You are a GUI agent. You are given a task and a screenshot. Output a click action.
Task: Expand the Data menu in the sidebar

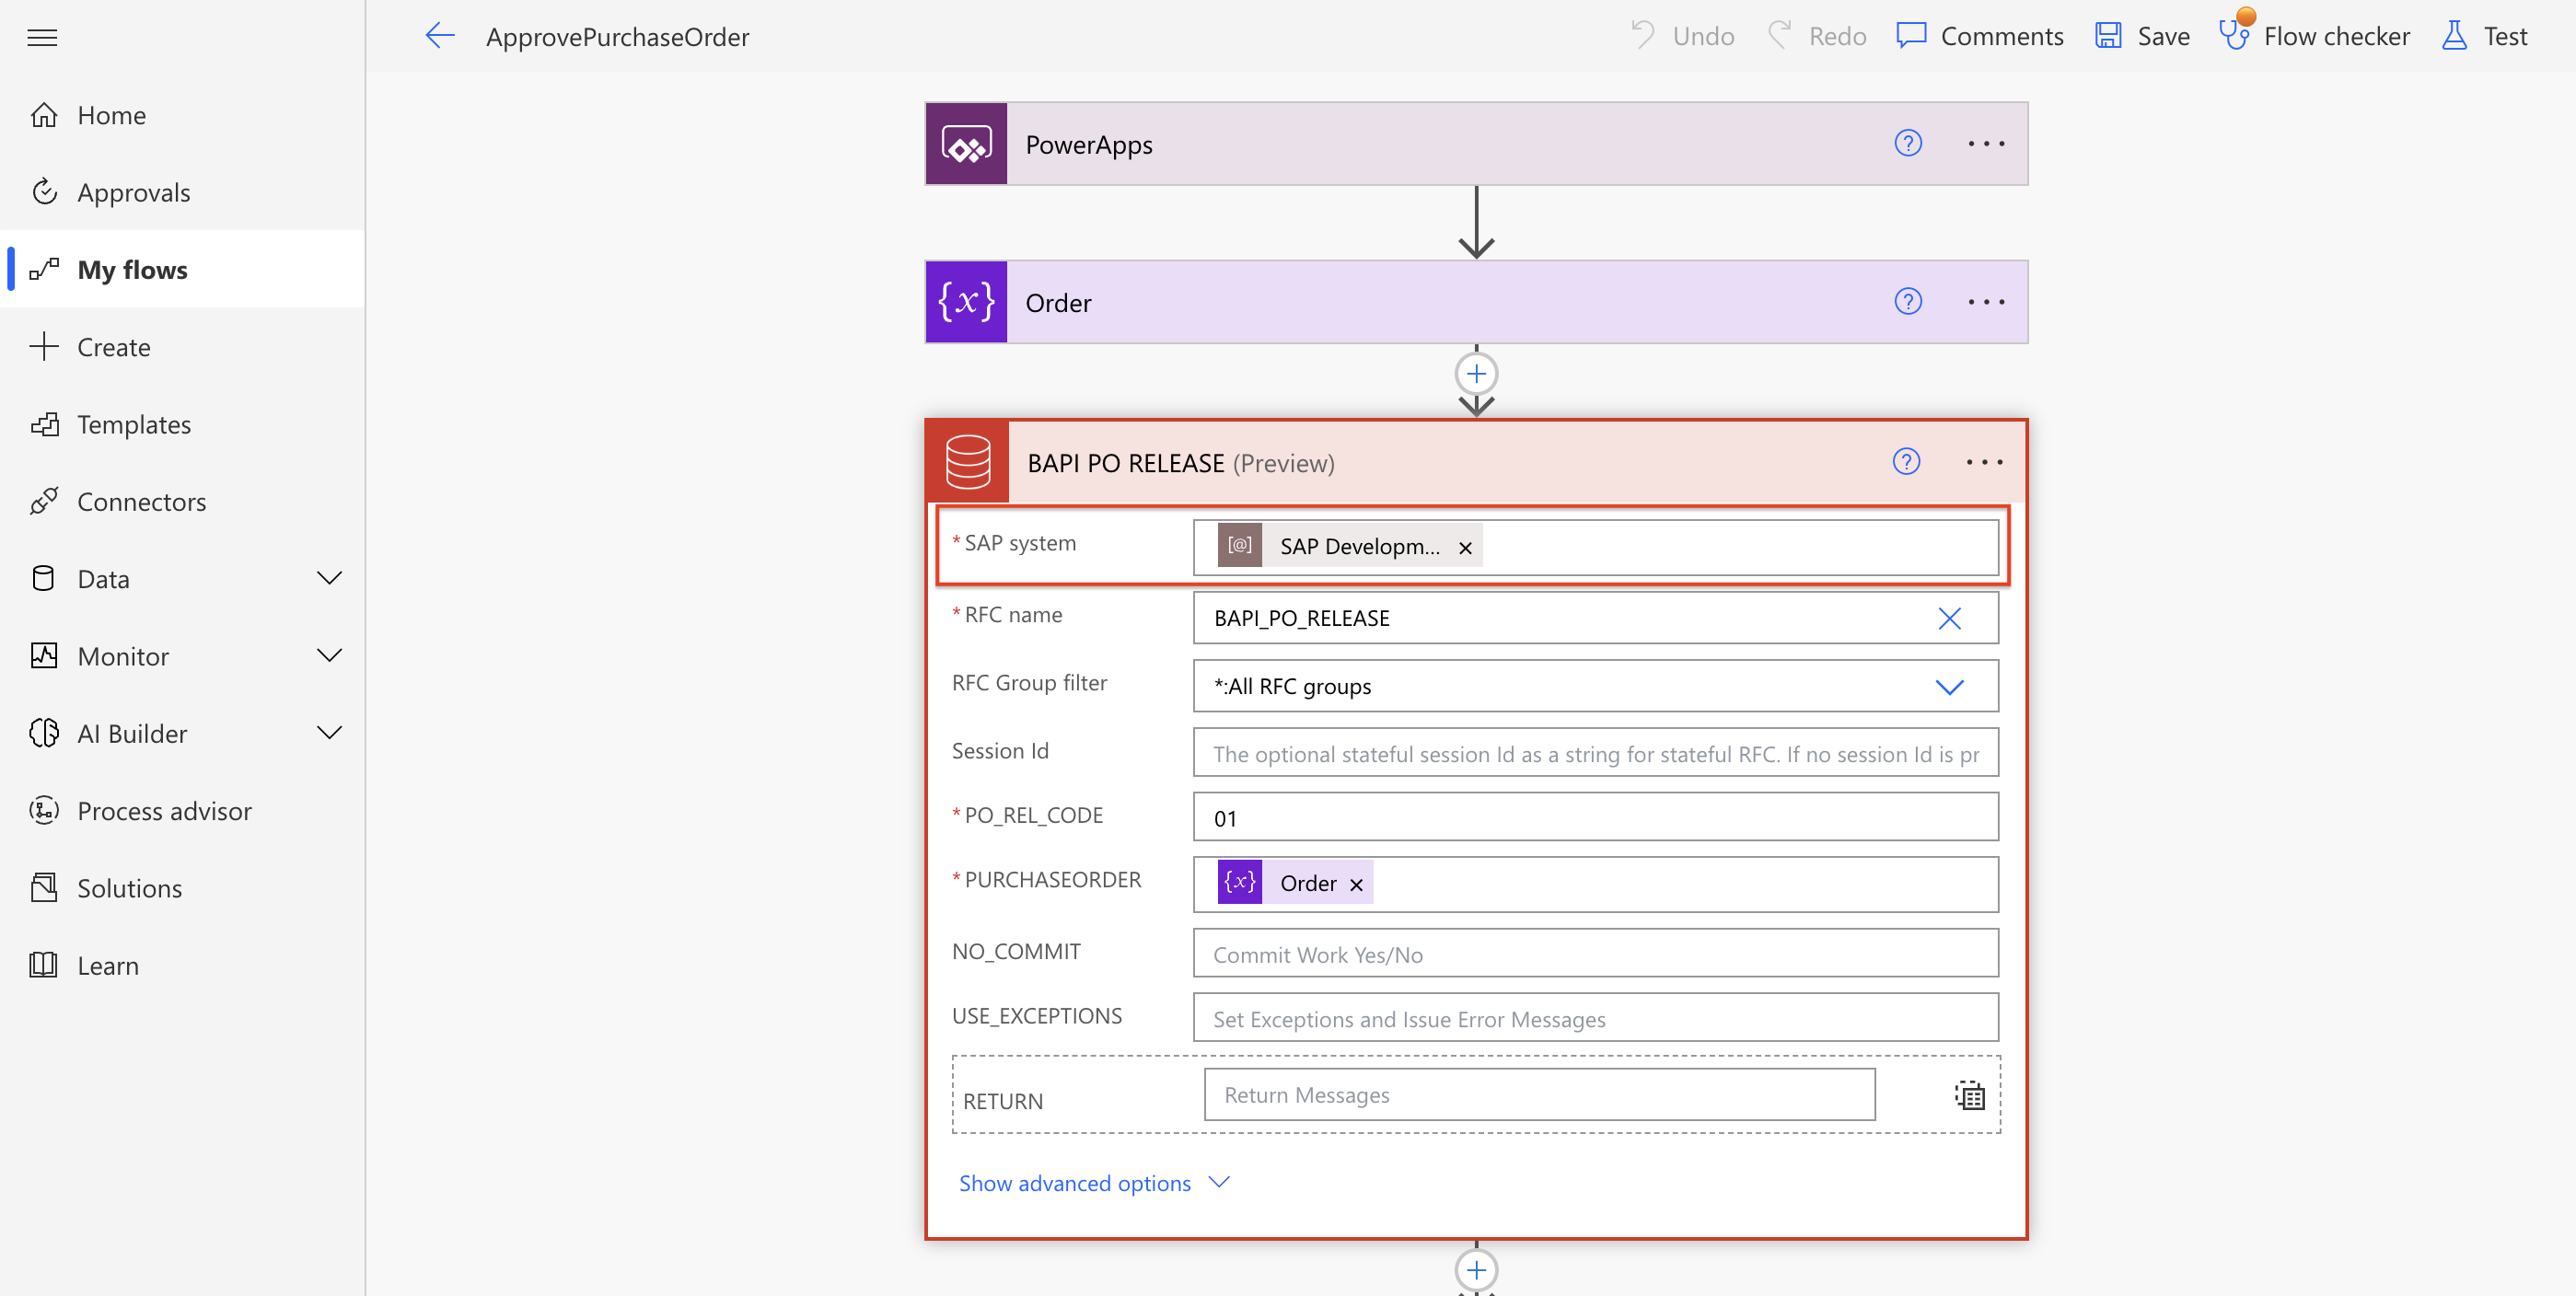click(x=329, y=578)
